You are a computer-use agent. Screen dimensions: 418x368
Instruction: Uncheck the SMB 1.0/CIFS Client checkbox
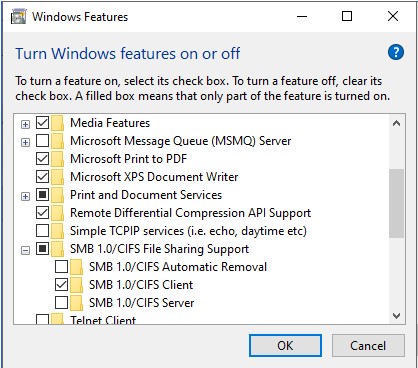[61, 285]
